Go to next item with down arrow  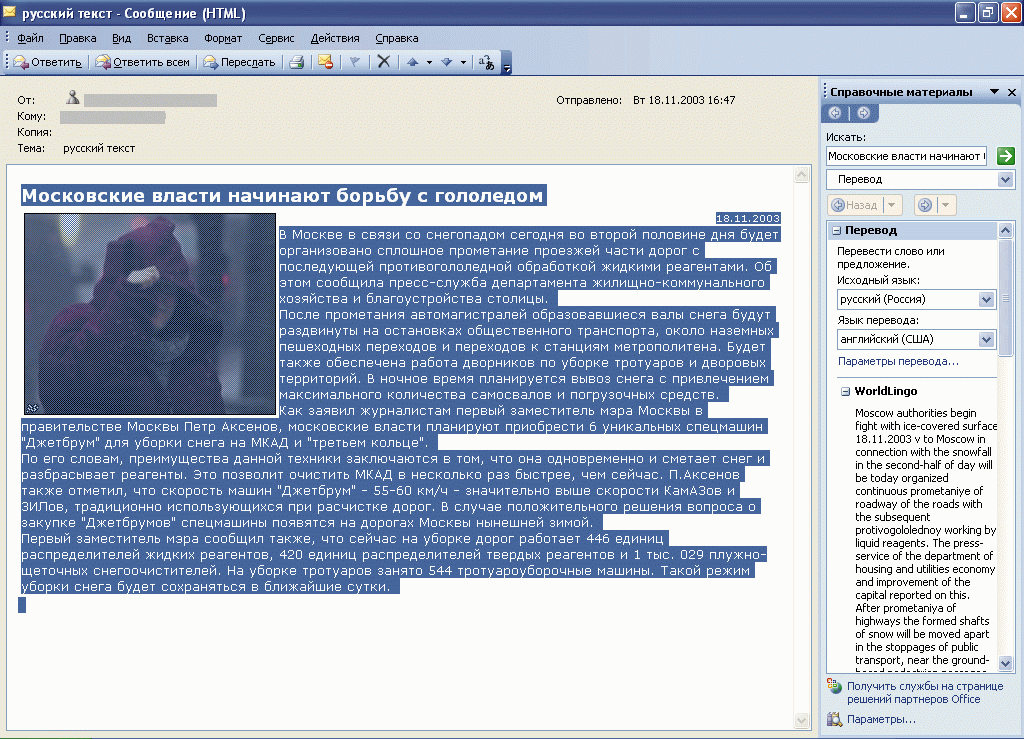447,62
